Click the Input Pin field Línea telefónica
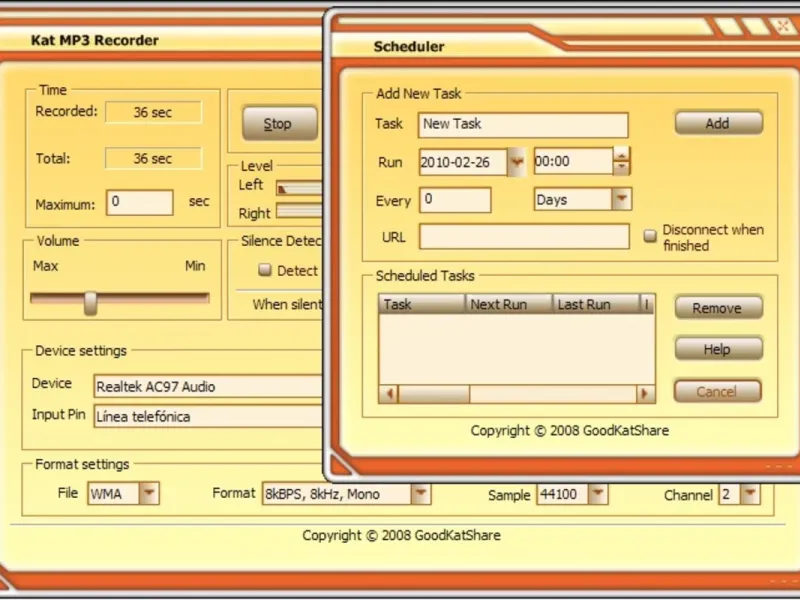Viewport: 800px width, 600px height. [208, 416]
